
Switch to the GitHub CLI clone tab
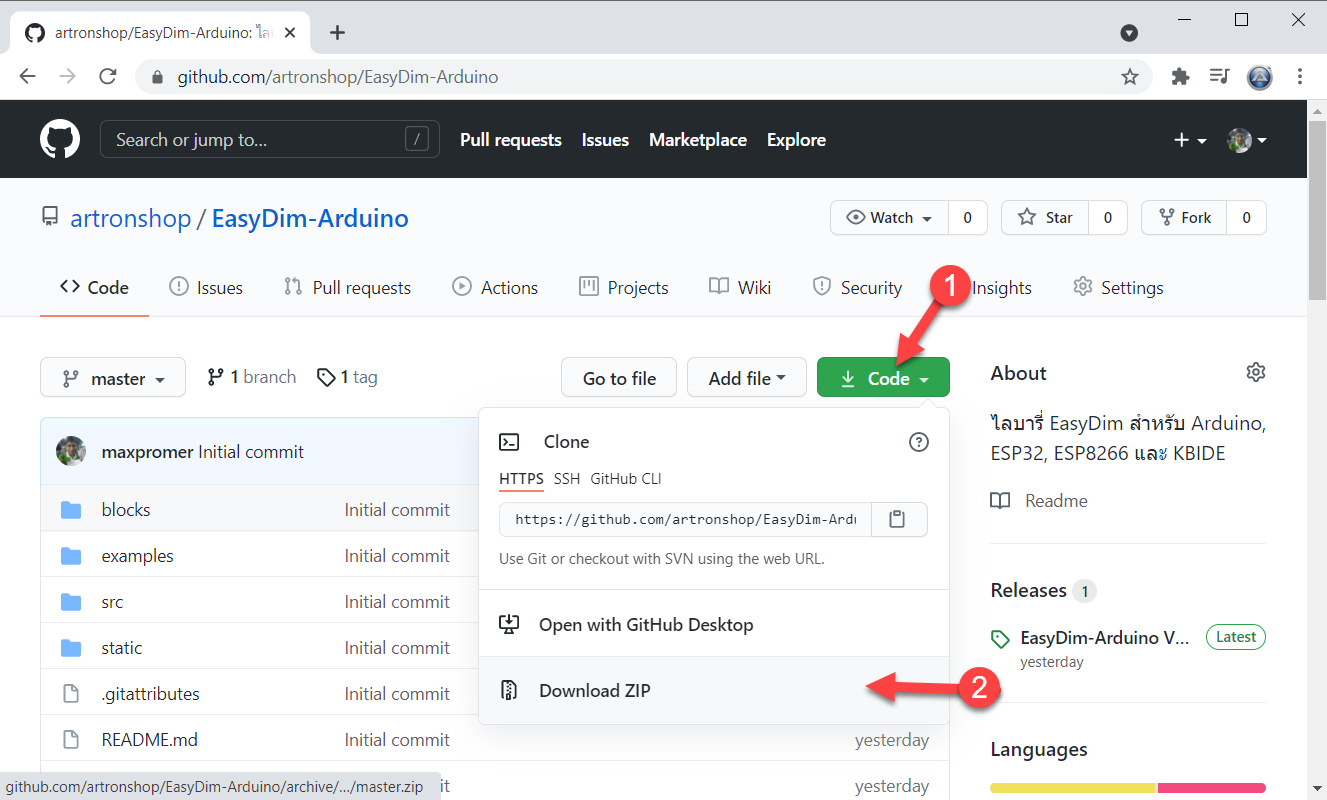pyautogui.click(x=626, y=479)
